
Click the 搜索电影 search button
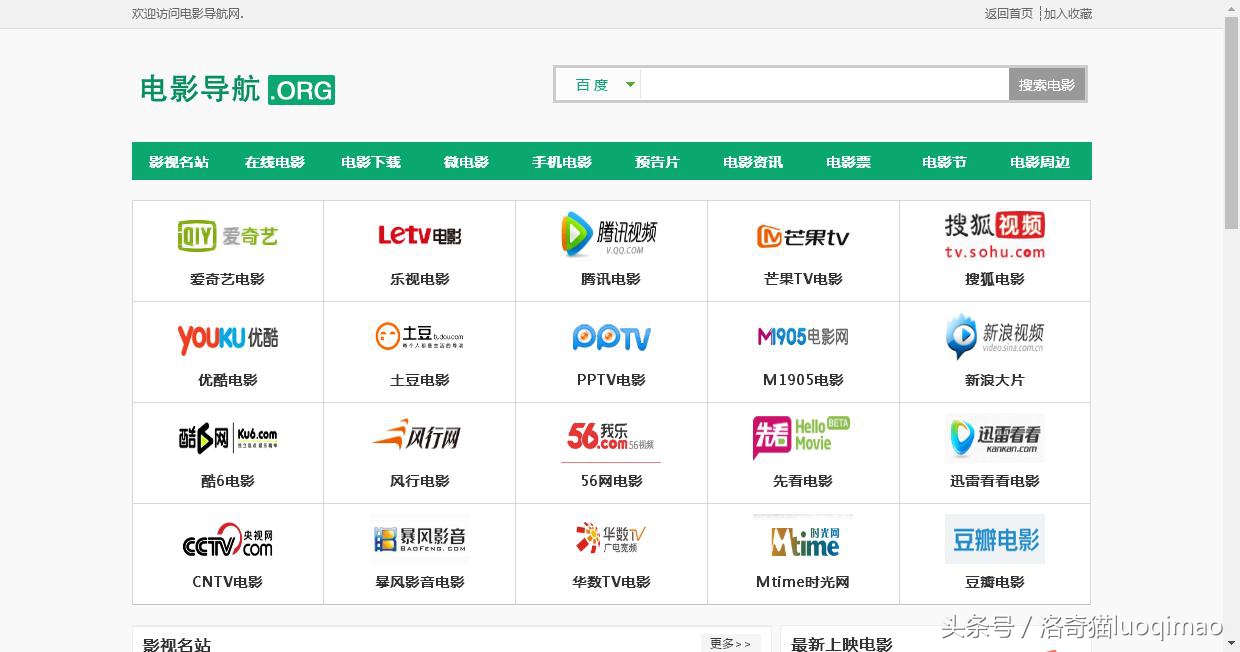point(1047,84)
